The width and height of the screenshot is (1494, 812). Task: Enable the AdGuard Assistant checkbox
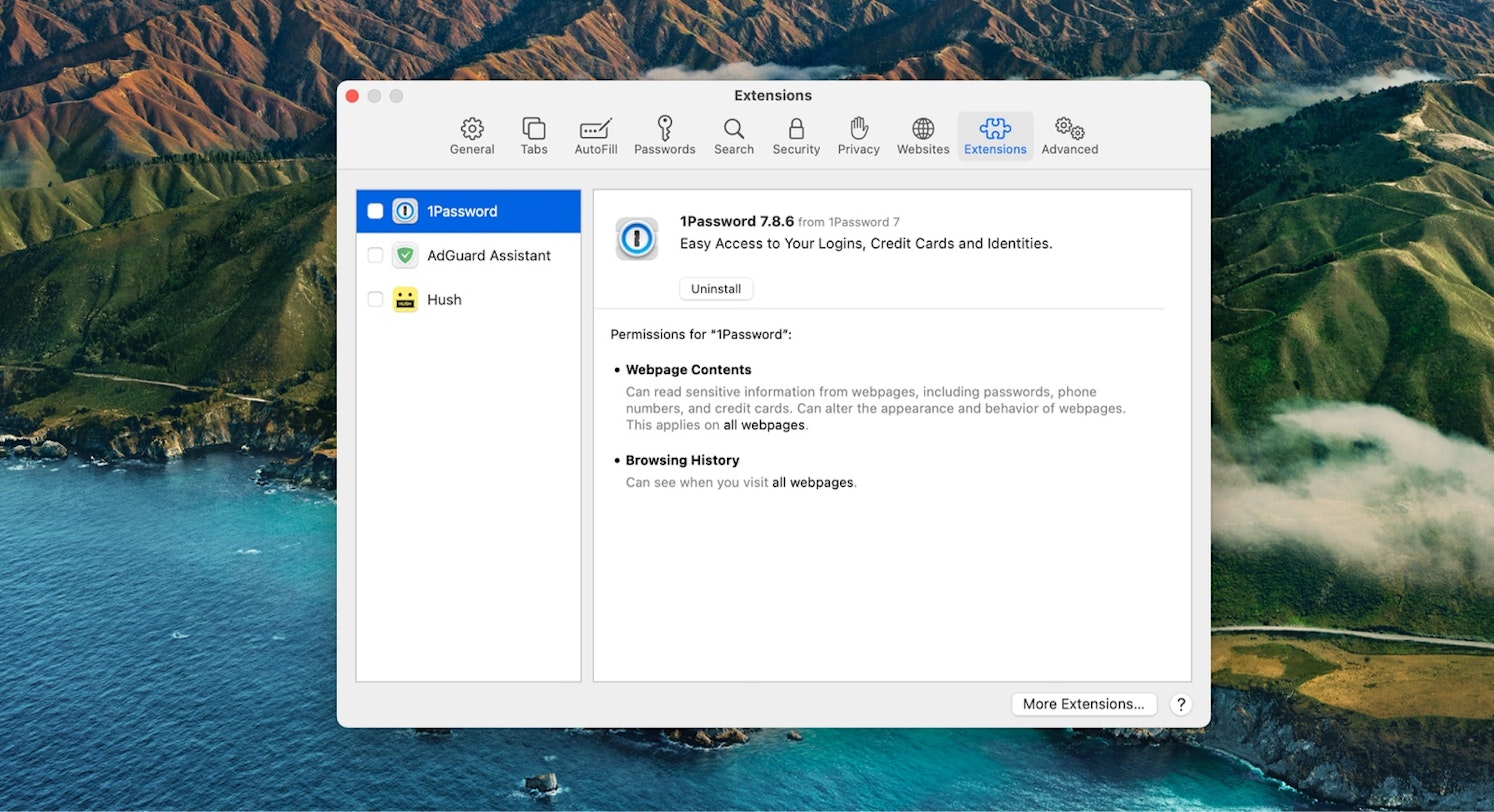[x=375, y=255]
